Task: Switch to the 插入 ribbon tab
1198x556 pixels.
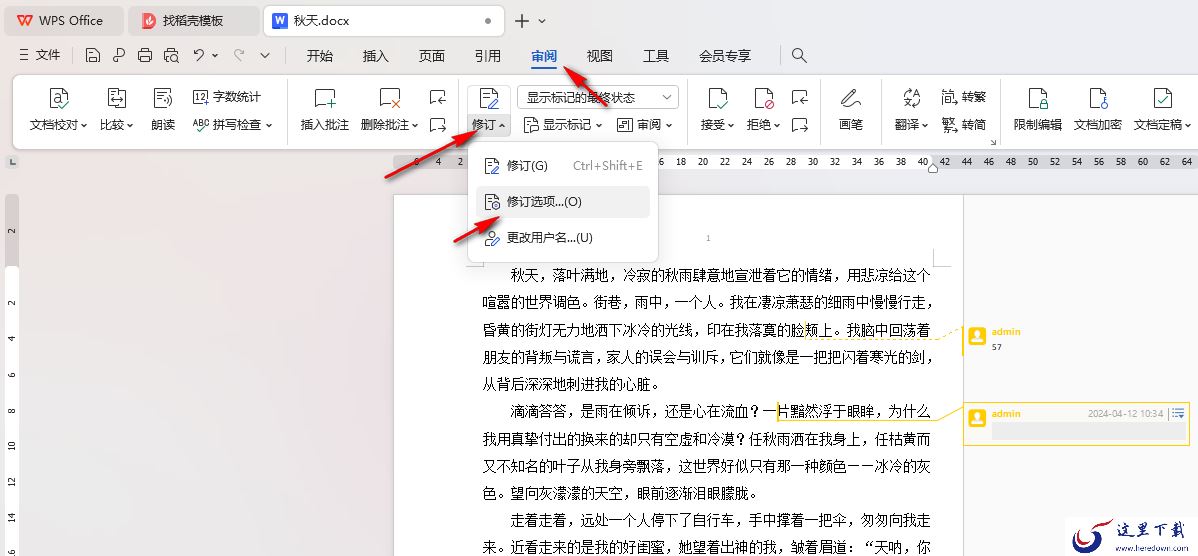Action: [x=375, y=55]
